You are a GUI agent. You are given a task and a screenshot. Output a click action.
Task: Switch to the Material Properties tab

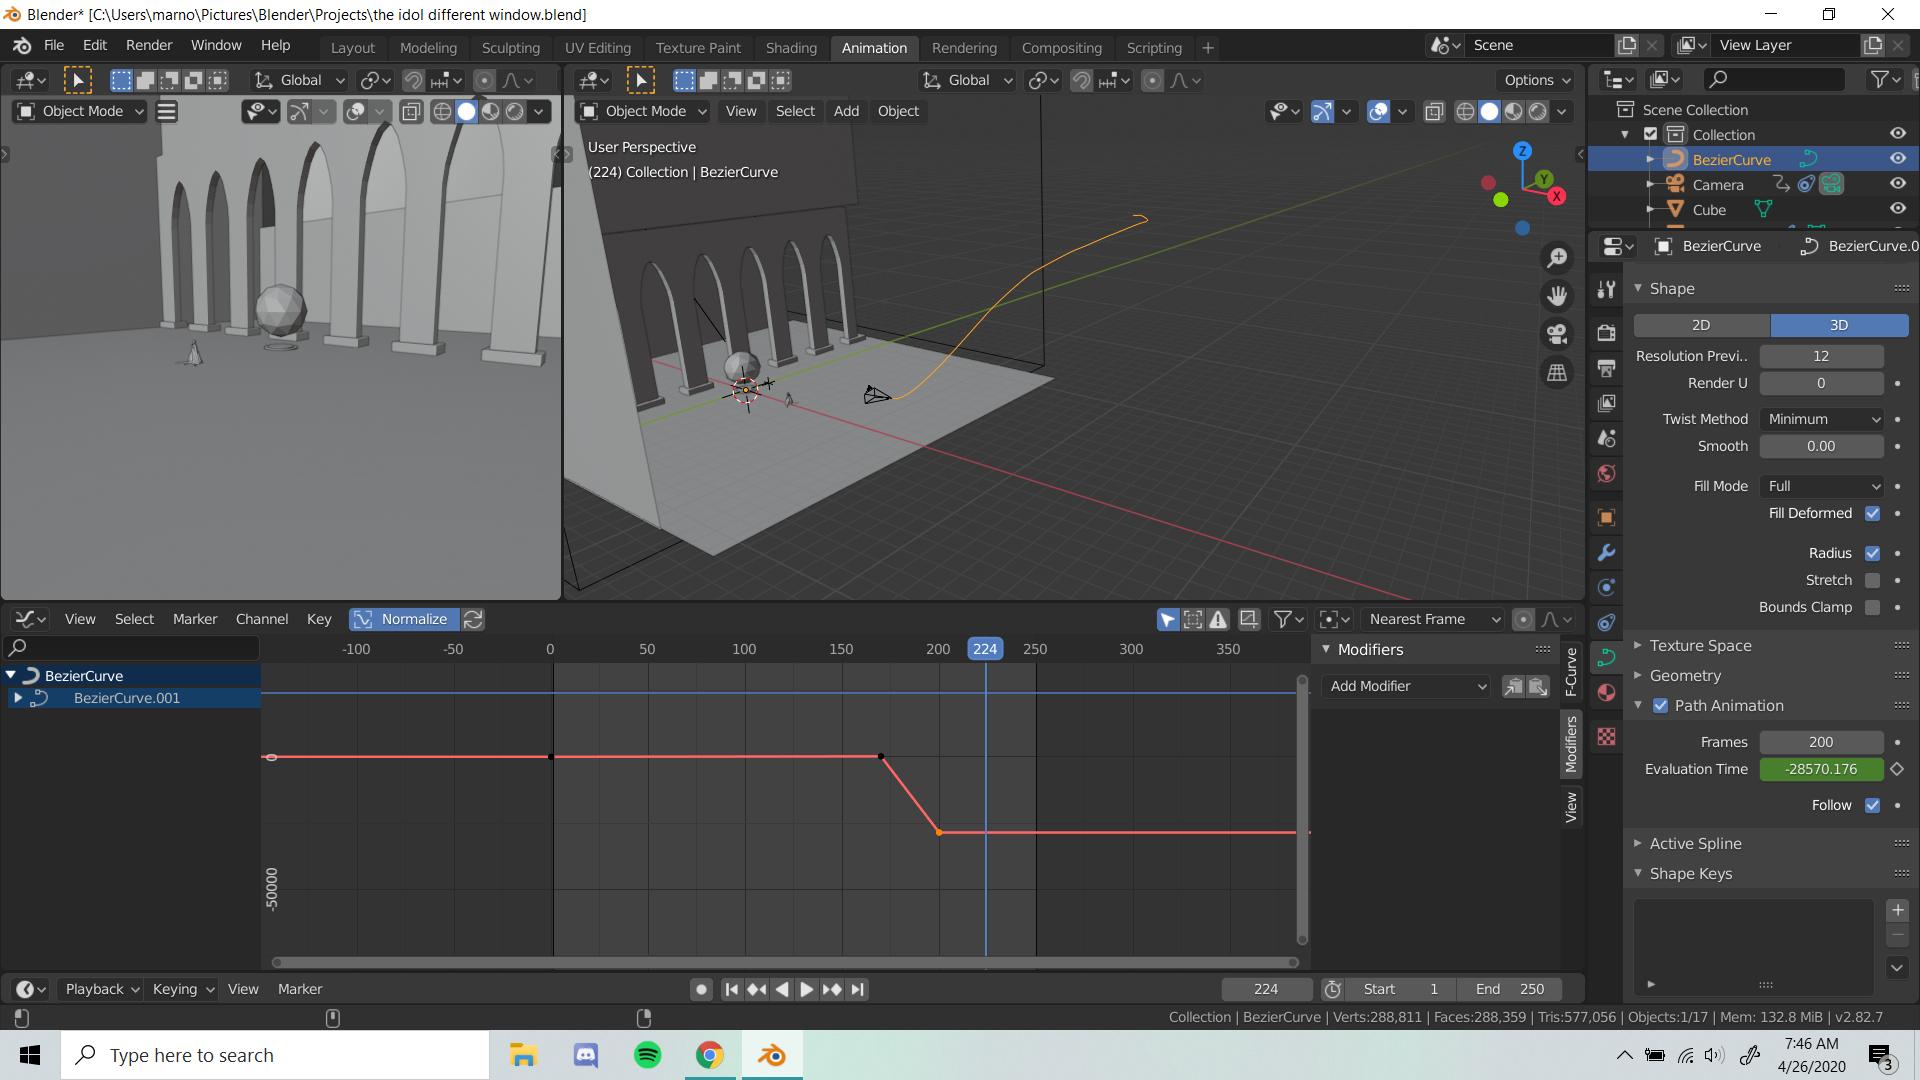click(1605, 692)
